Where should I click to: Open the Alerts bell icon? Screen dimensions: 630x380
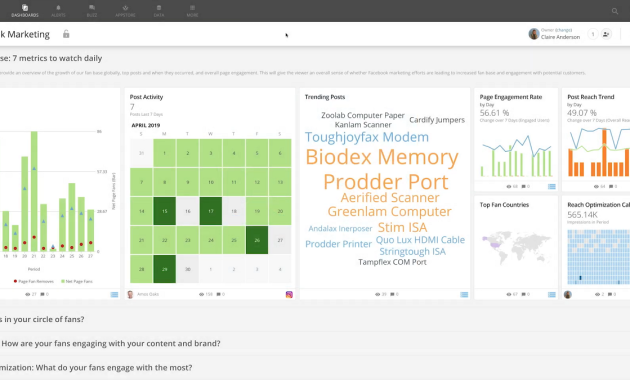pyautogui.click(x=58, y=10)
